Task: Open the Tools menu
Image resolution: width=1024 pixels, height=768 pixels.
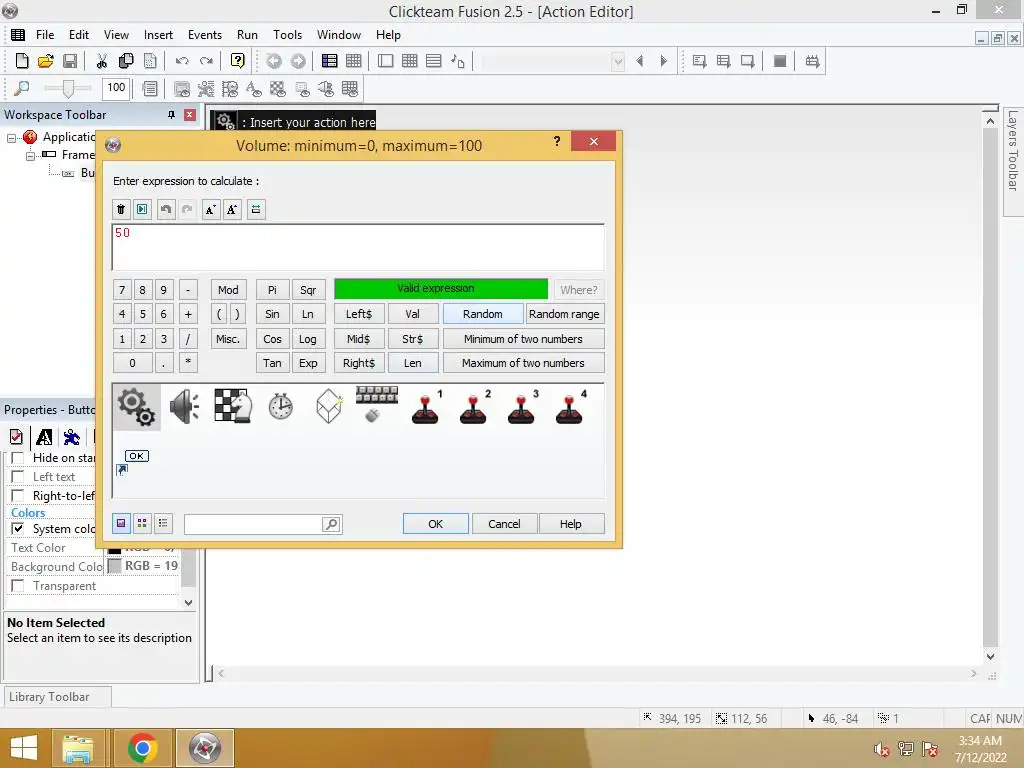Action: 287,35
